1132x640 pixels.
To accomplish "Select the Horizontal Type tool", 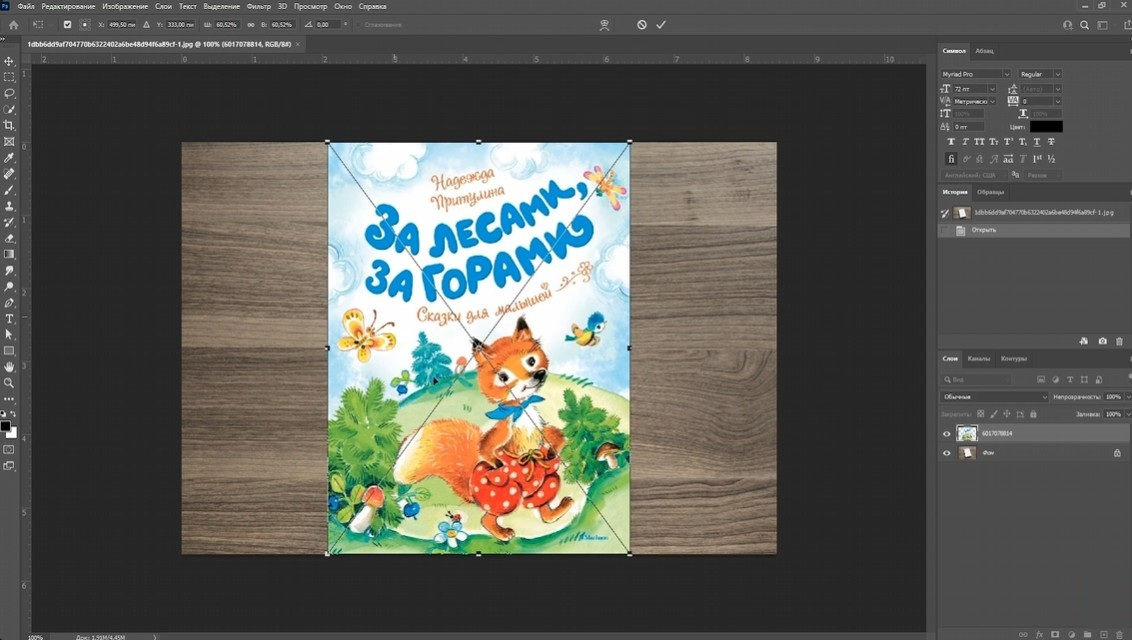I will coord(9,319).
